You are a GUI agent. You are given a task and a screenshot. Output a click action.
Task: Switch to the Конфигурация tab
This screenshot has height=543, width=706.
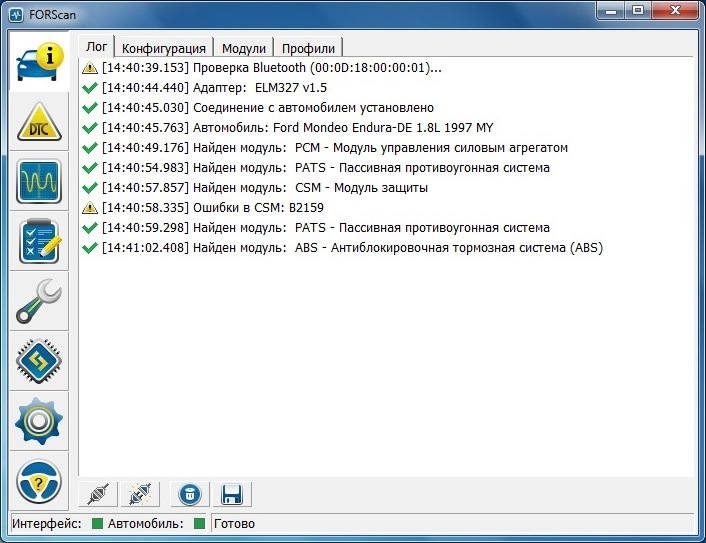[x=164, y=48]
